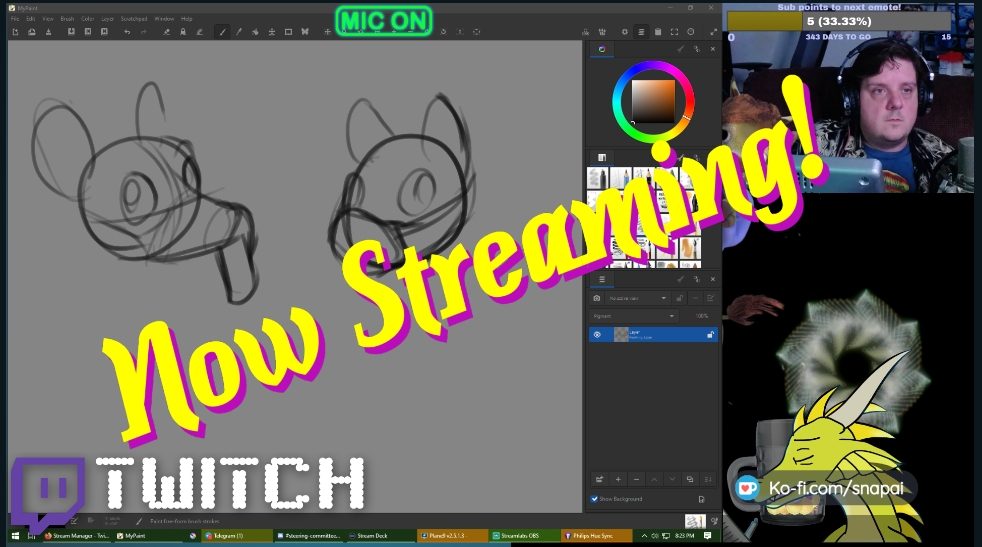Open the Scratchpad menu
Image resolution: width=982 pixels, height=547 pixels.
134,19
